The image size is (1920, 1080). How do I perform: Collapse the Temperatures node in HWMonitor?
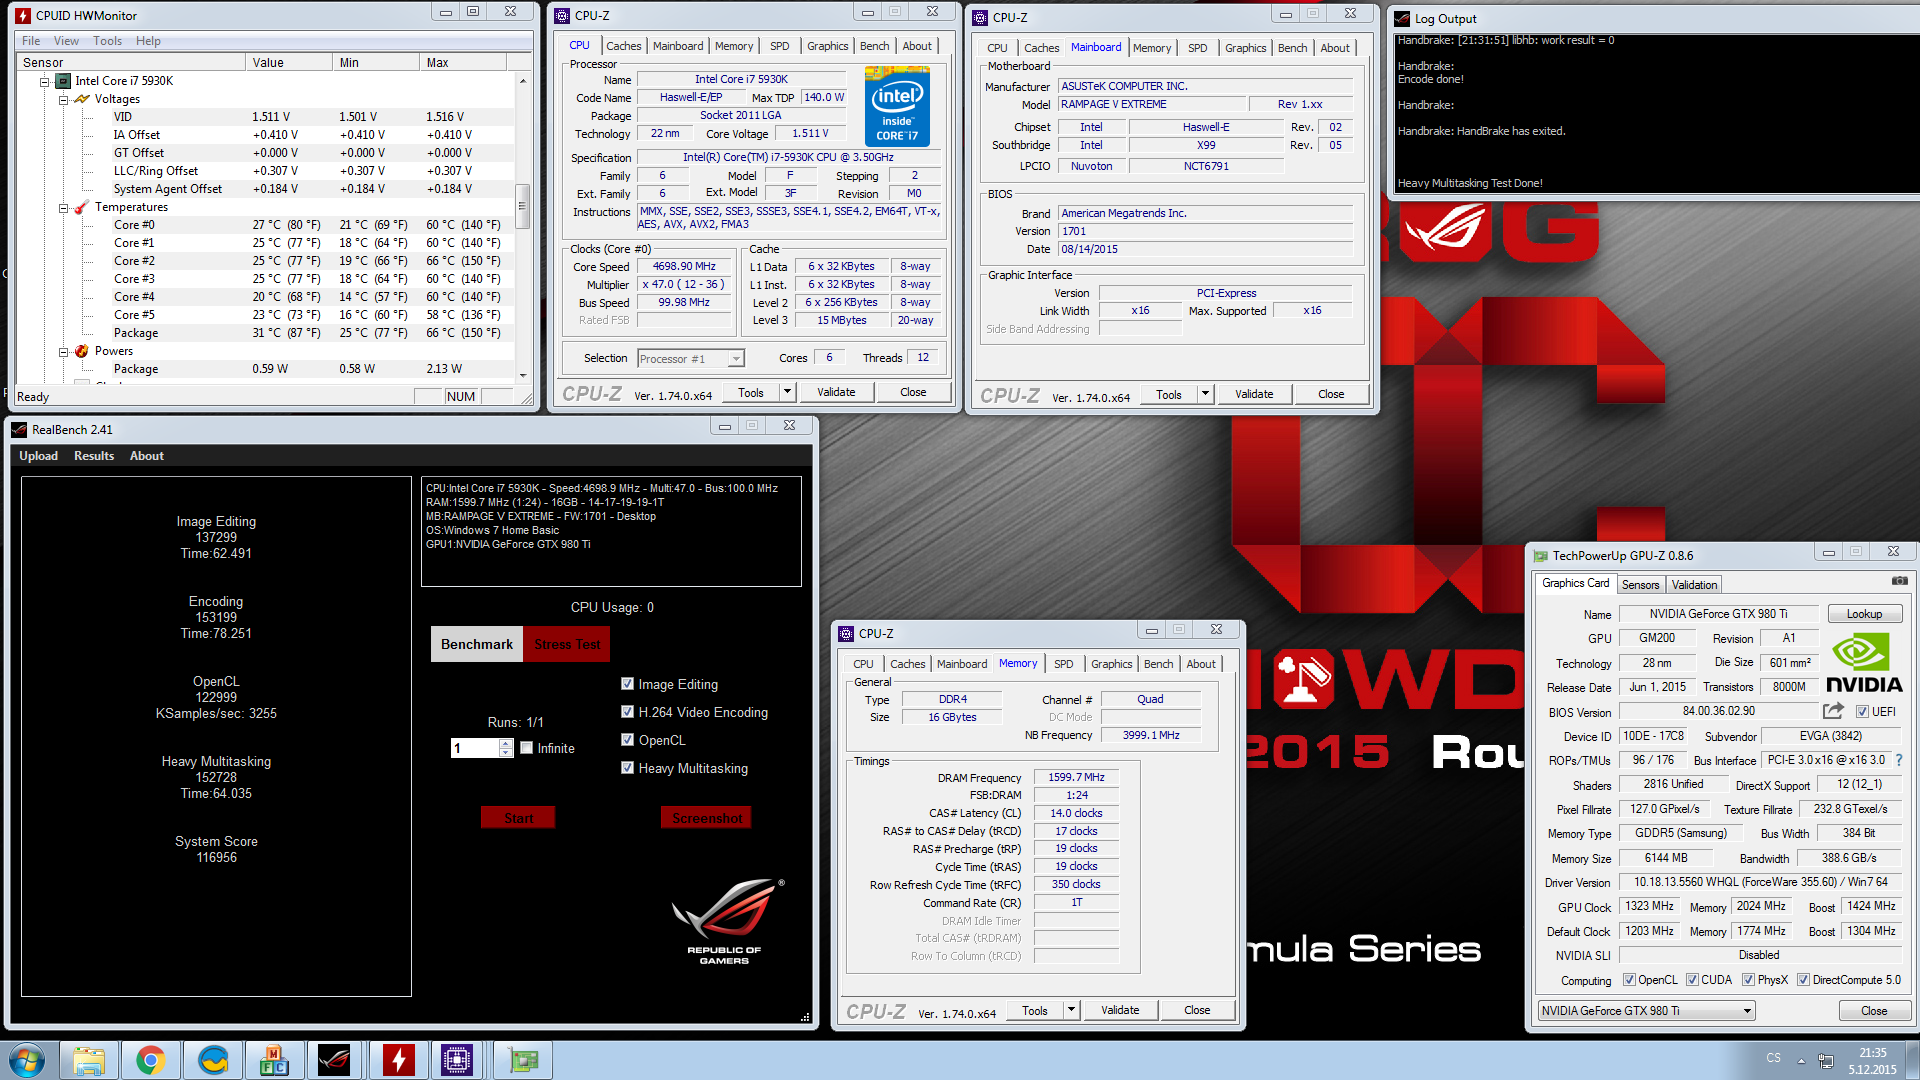coord(63,207)
